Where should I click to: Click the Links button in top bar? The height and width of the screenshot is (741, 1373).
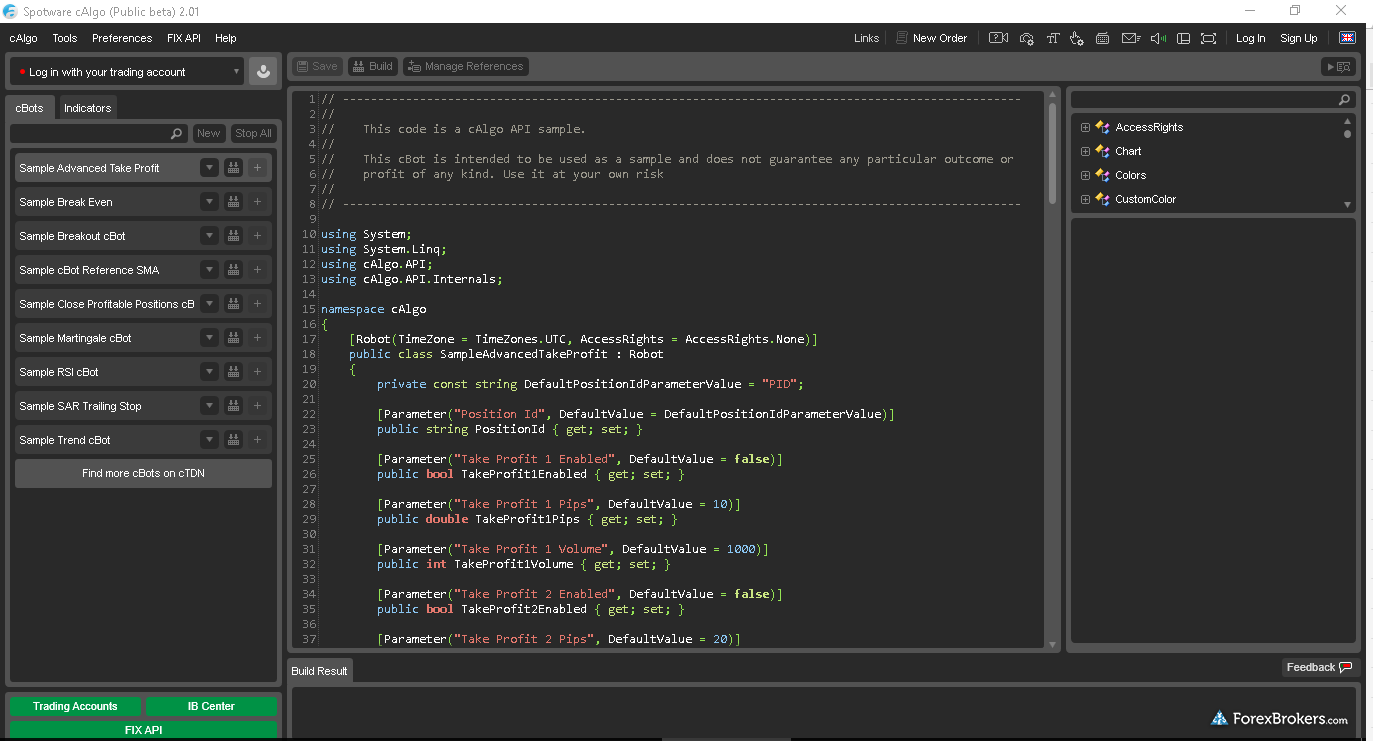click(x=867, y=38)
